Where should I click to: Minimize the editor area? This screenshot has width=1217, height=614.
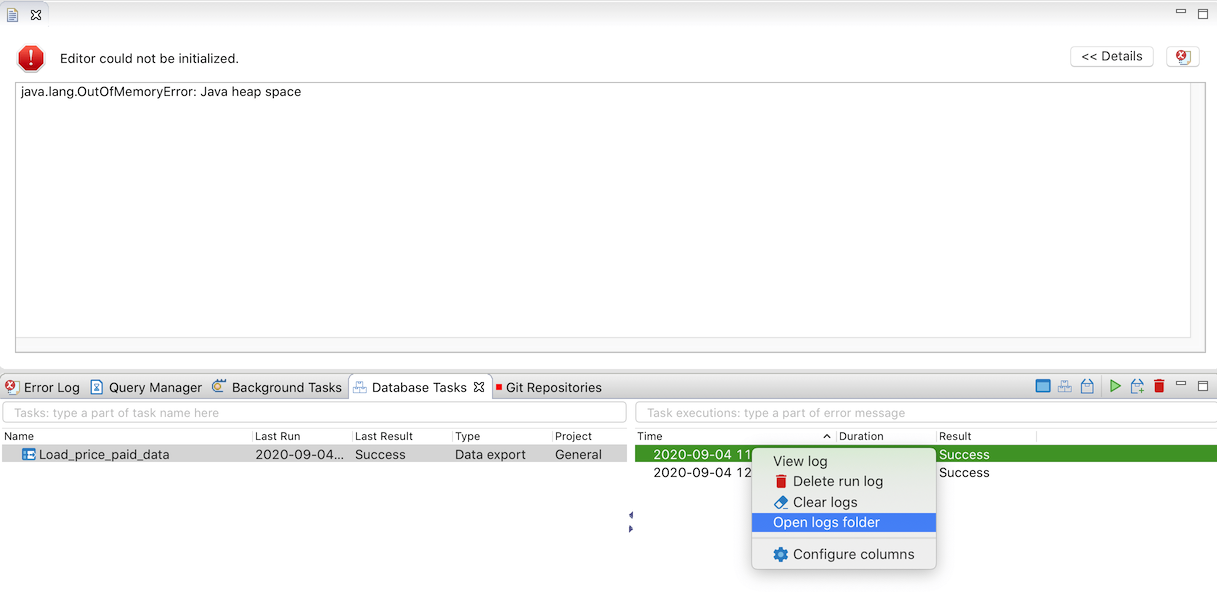(x=1181, y=12)
